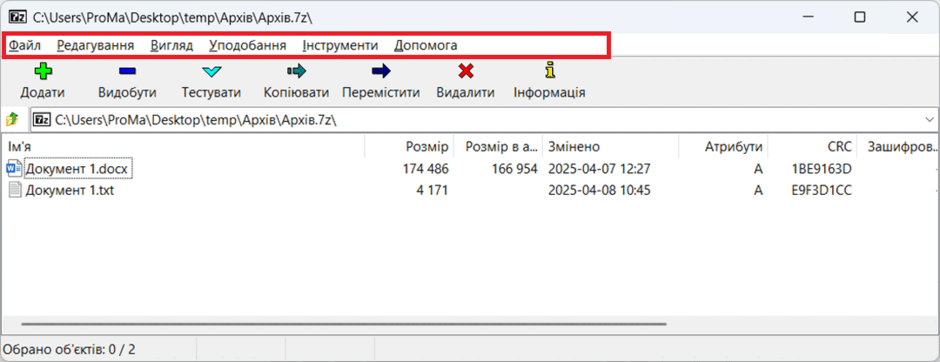Click the date 2025-04-07 12:27

[599, 170]
